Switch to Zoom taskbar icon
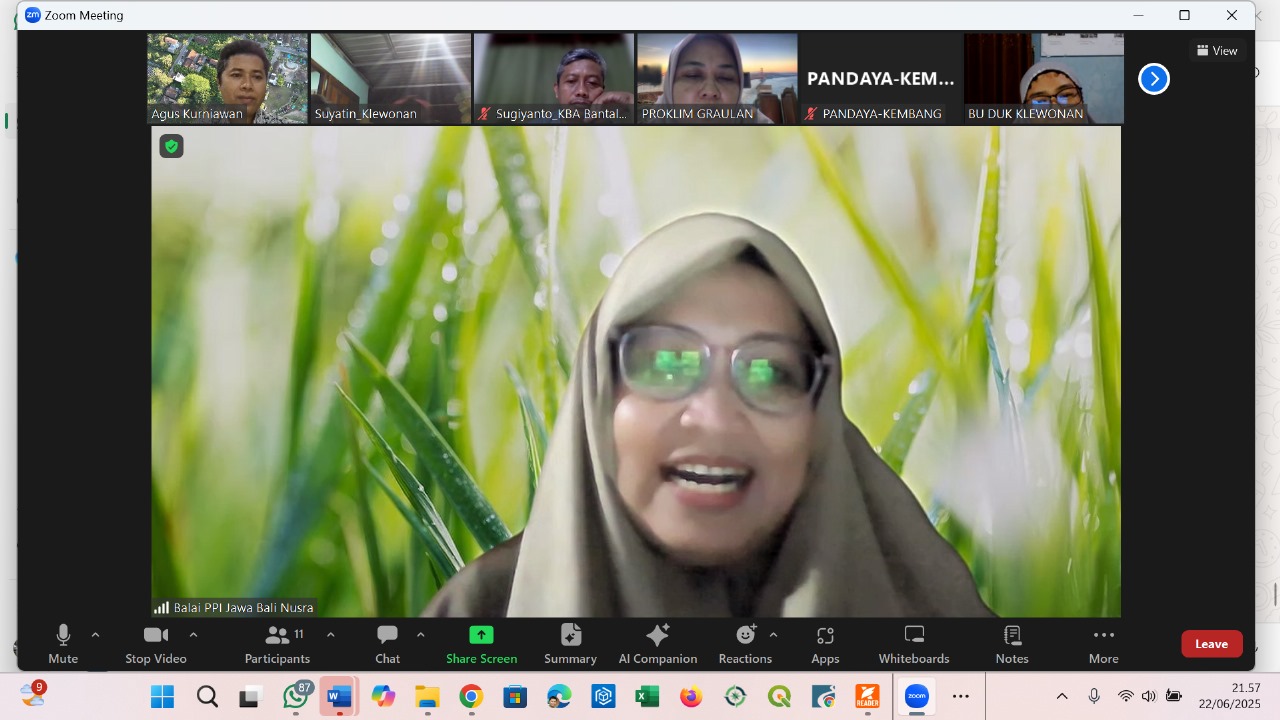Viewport: 1280px width, 720px height. point(917,696)
